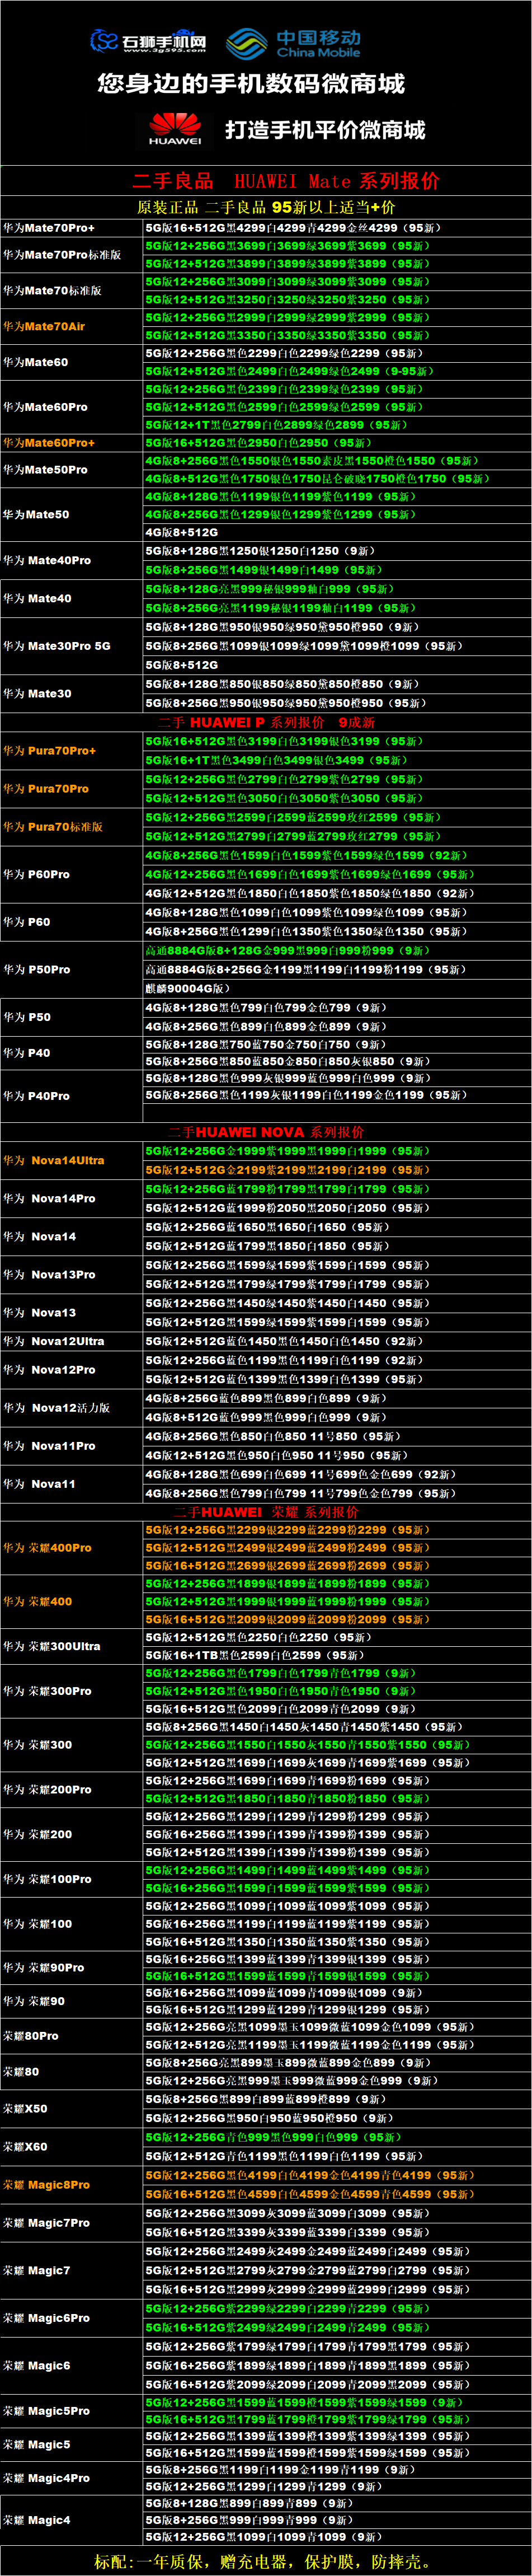Click the 荣耀 Magic8Pro model label
Viewport: 532px width, 2576px height.
pyautogui.click(x=47, y=2185)
